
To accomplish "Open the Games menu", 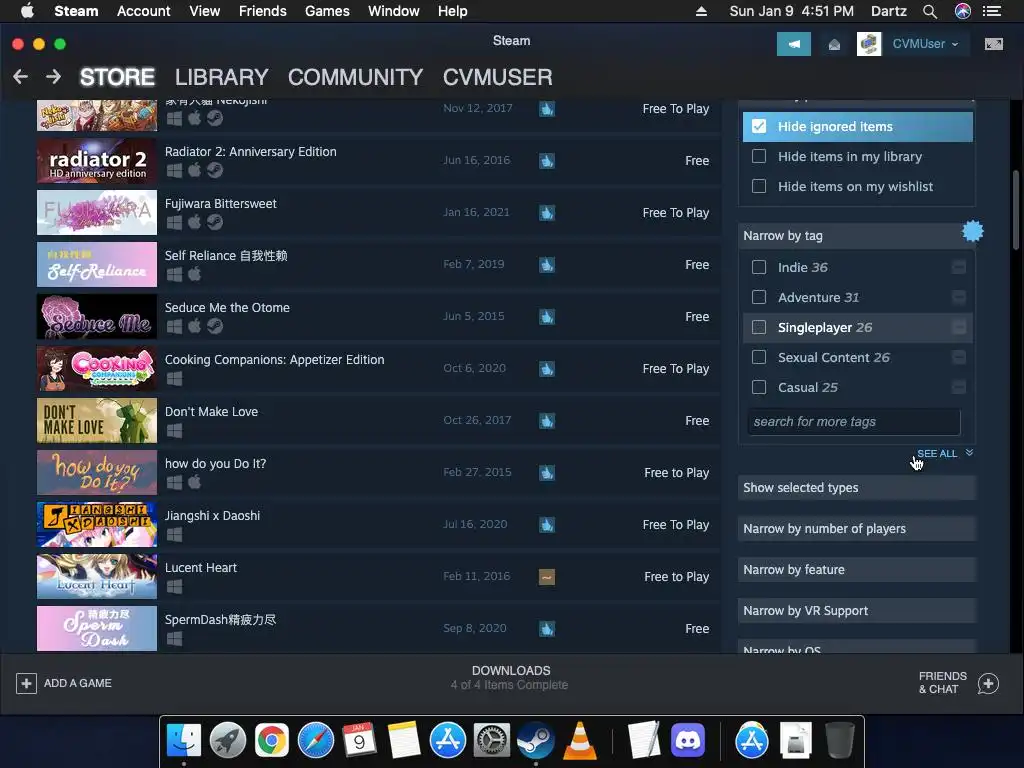I will tap(327, 11).
